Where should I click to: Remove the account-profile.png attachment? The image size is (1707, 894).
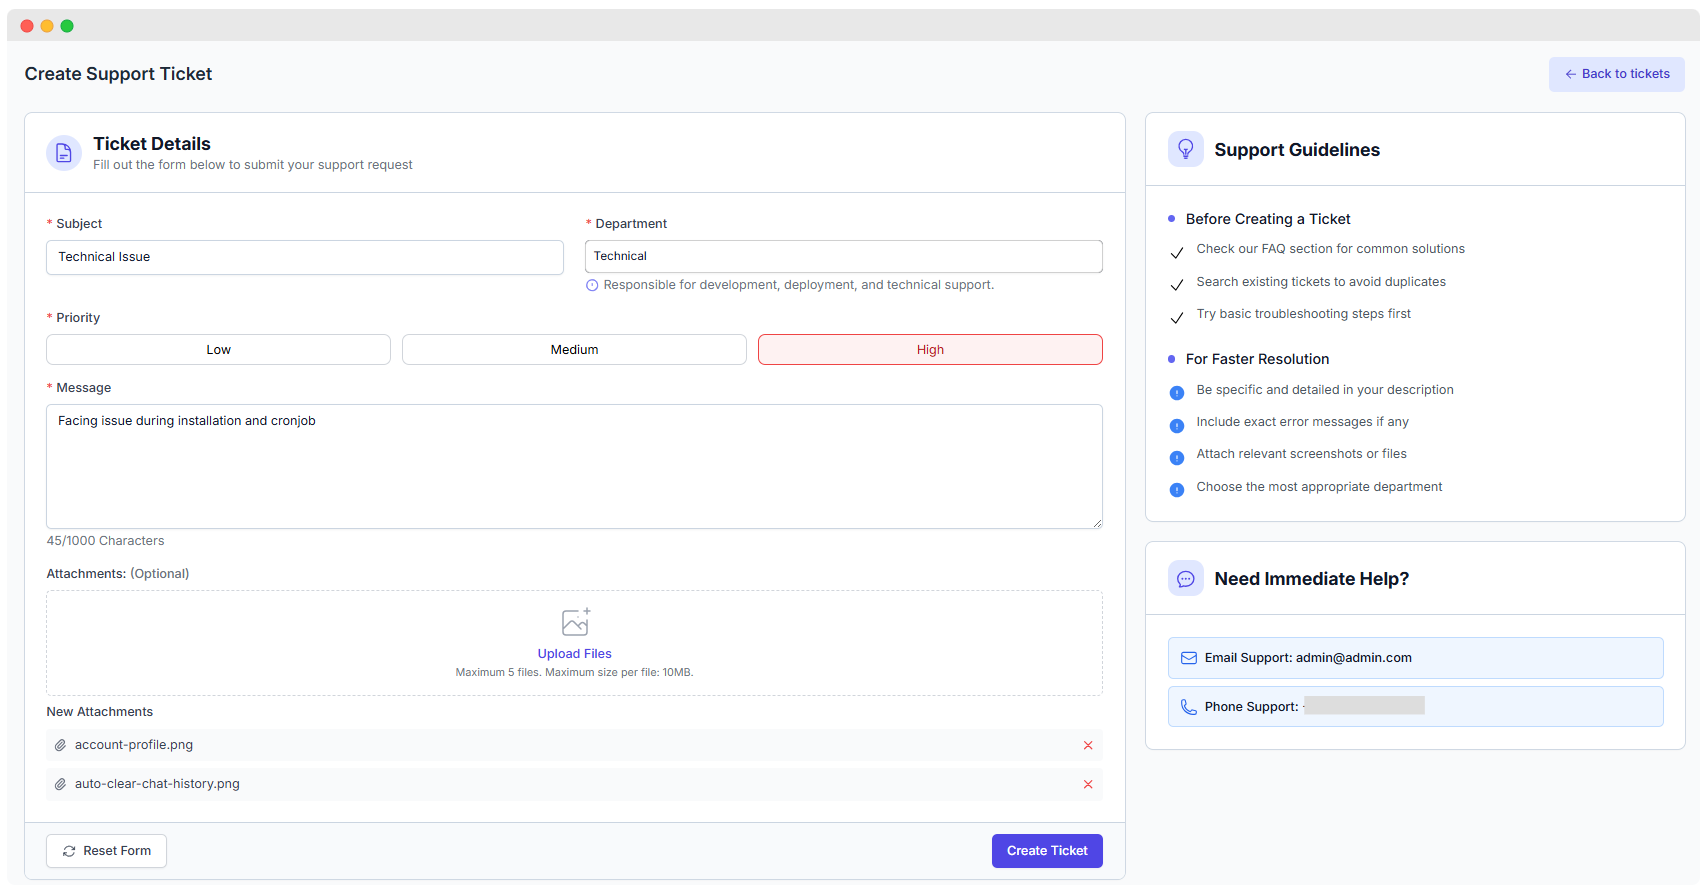click(1087, 745)
